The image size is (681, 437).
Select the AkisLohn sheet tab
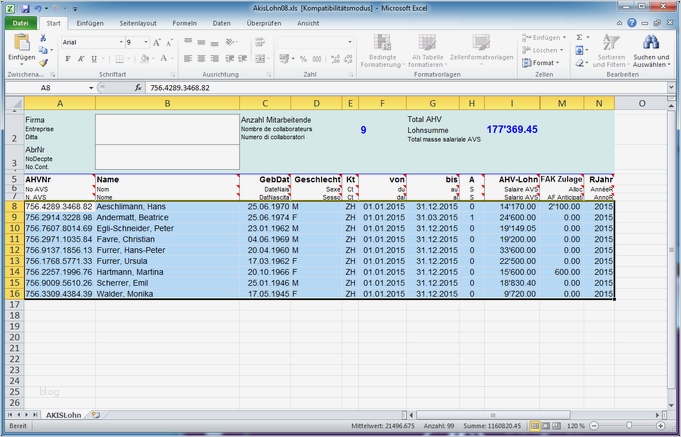click(64, 413)
